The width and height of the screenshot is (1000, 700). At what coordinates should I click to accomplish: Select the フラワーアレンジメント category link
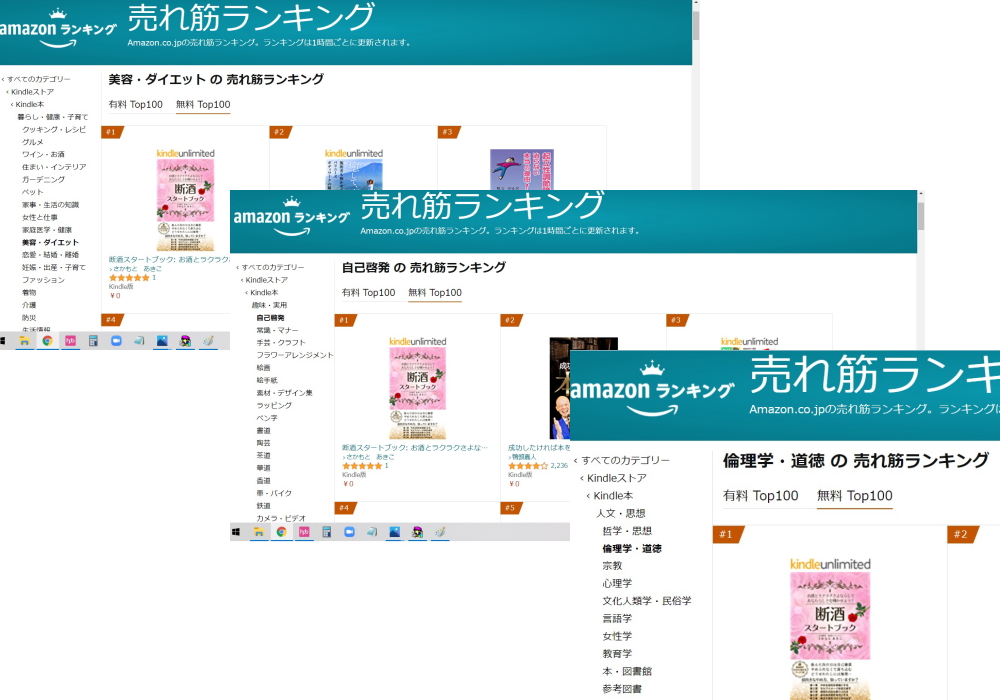coord(294,355)
